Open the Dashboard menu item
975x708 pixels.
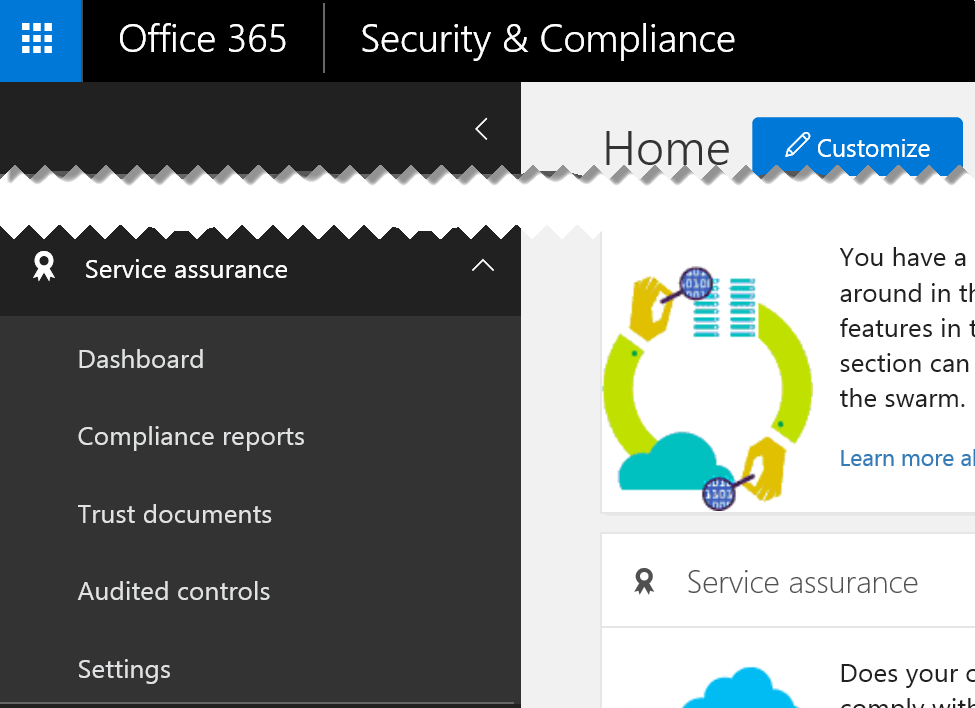(x=141, y=359)
